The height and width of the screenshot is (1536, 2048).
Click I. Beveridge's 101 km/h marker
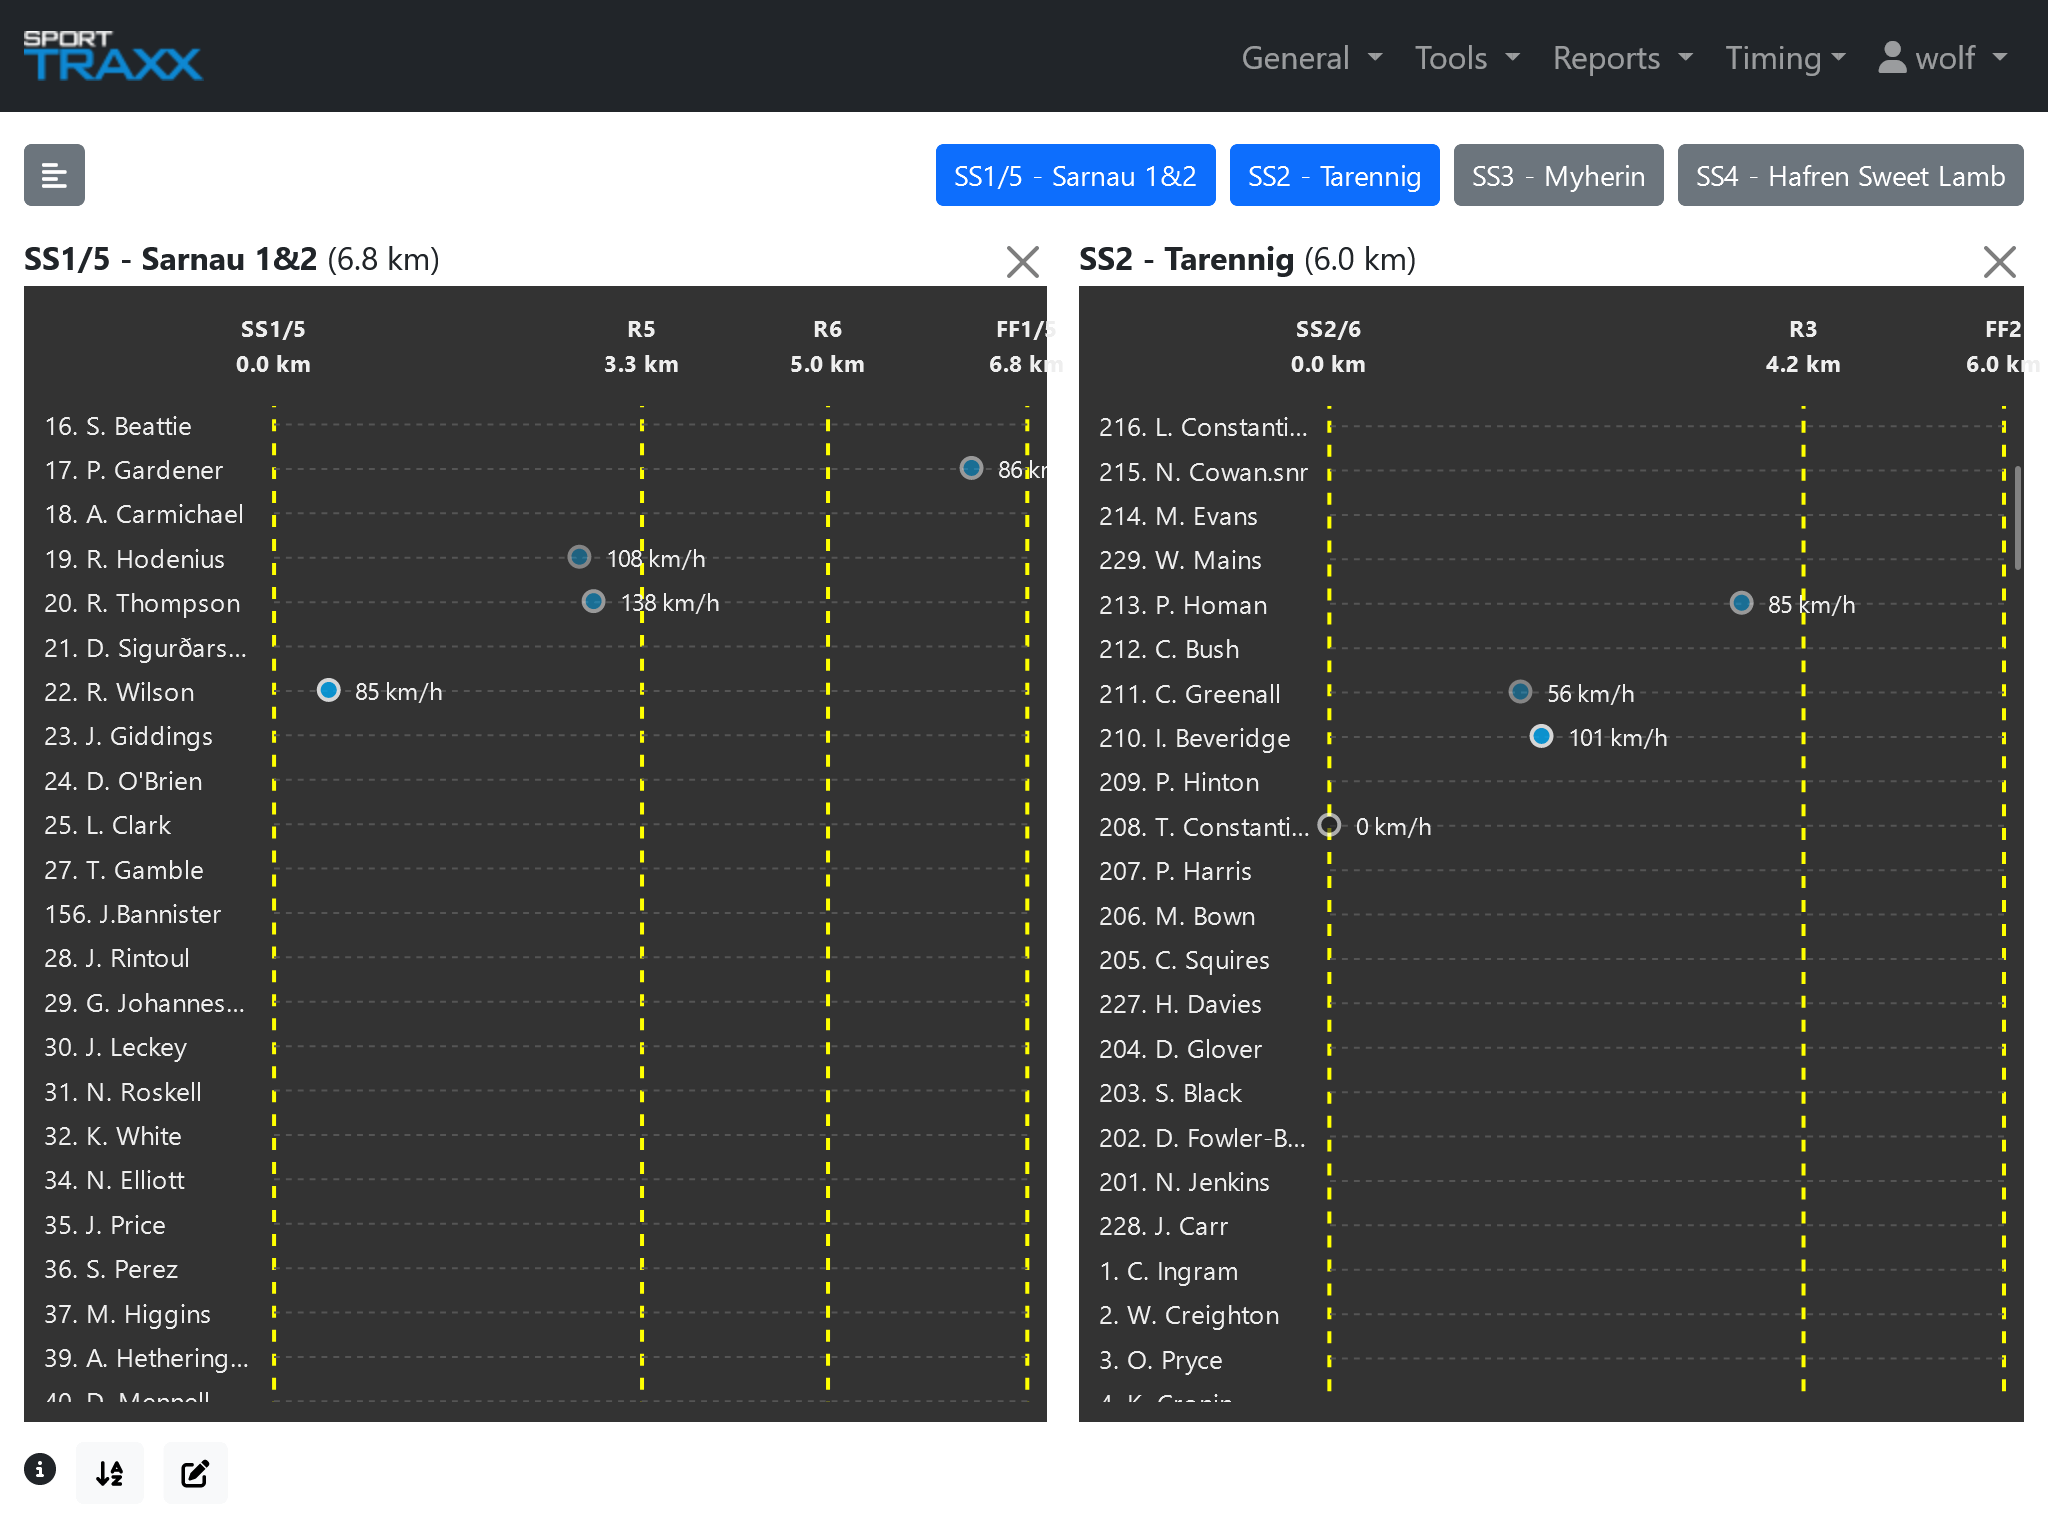pyautogui.click(x=1541, y=736)
